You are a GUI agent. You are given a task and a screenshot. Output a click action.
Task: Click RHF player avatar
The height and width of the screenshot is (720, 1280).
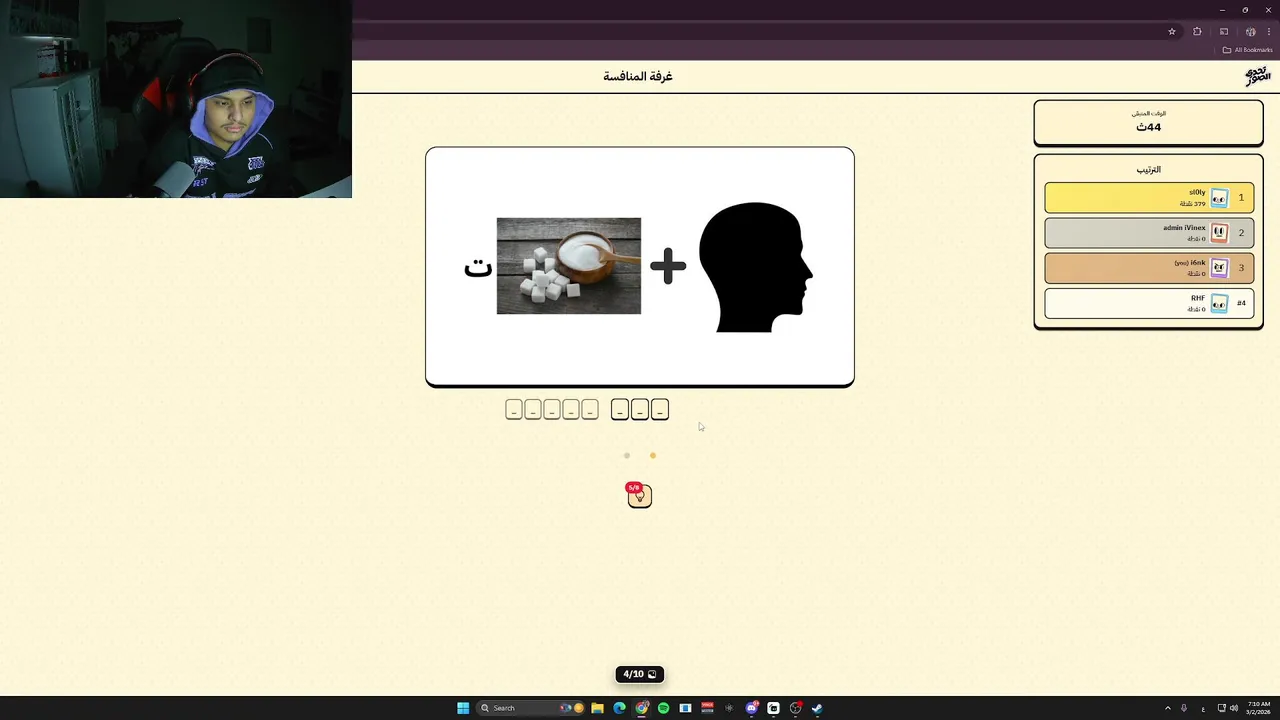[1219, 303]
